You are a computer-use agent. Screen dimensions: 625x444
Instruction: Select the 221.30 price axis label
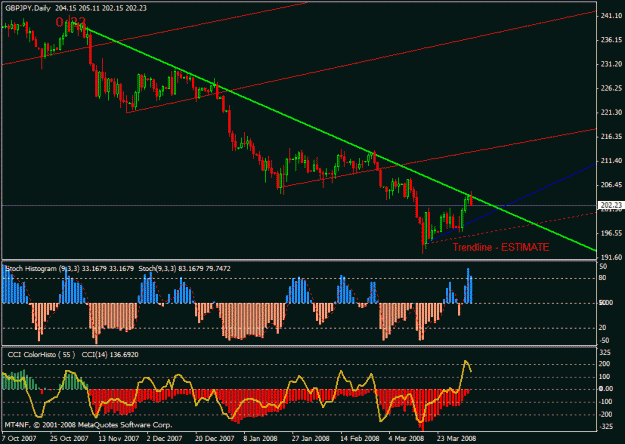611,113
